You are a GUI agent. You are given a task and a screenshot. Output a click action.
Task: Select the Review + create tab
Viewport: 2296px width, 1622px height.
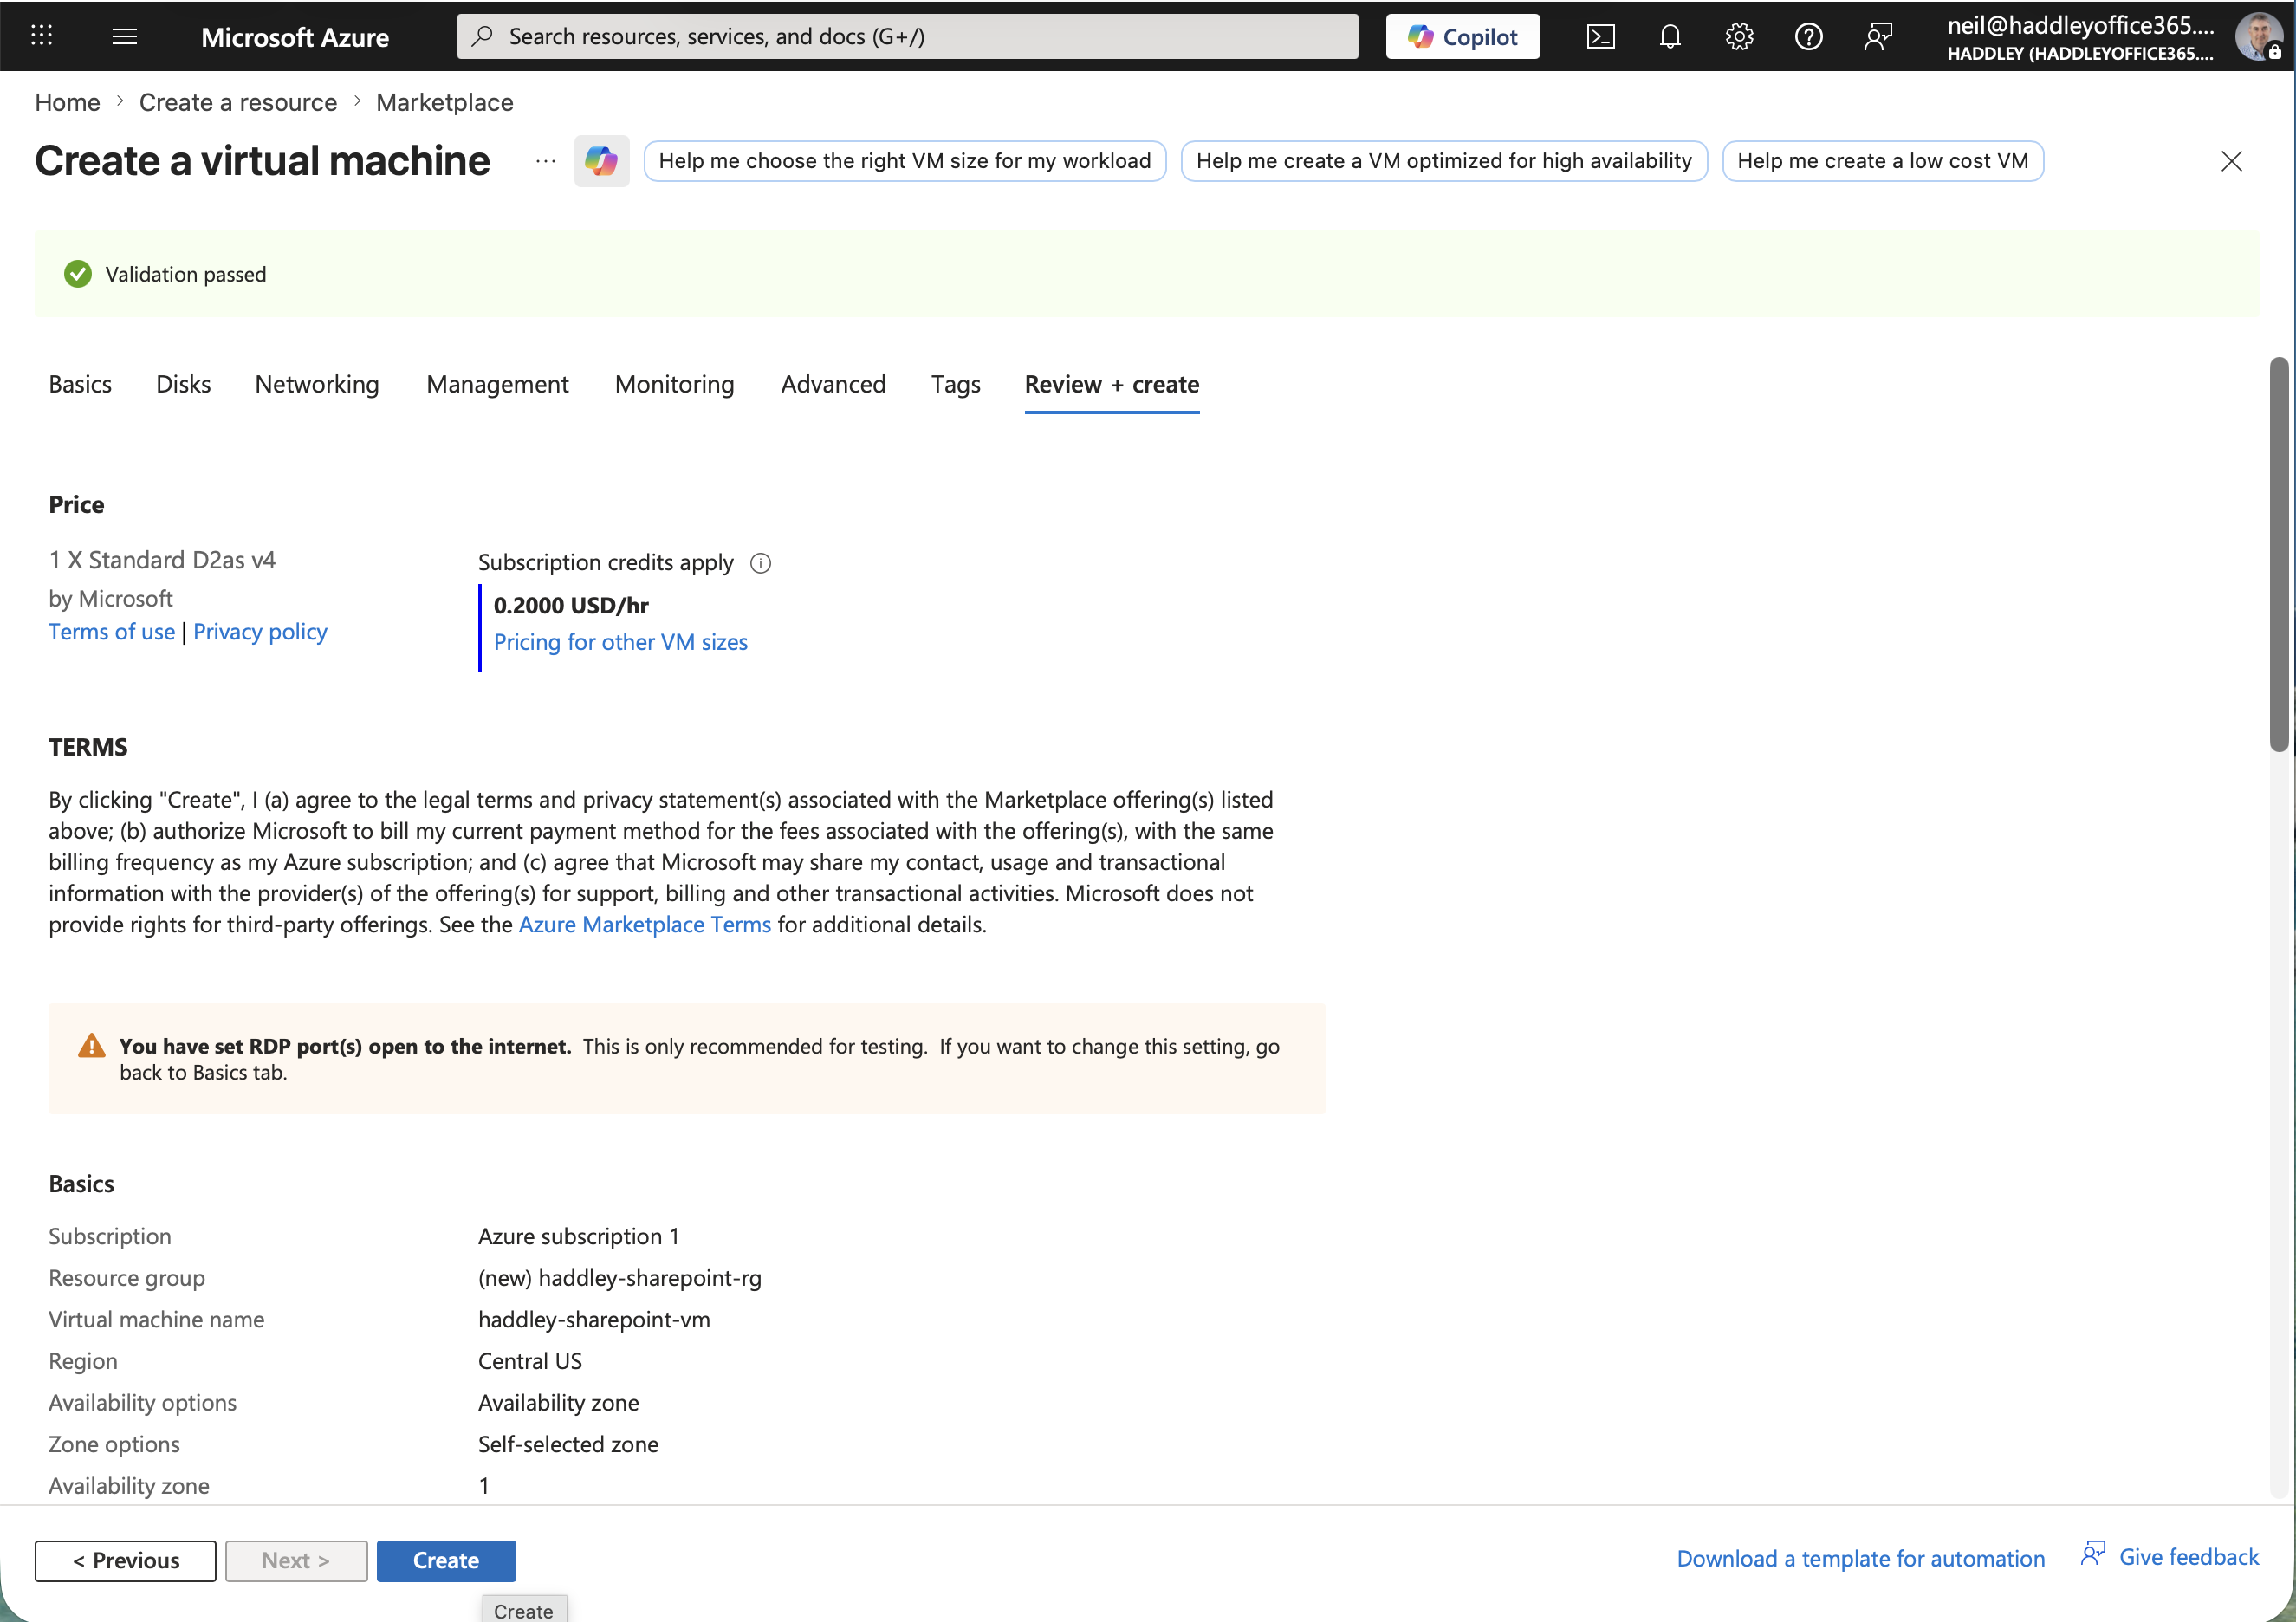(x=1112, y=384)
